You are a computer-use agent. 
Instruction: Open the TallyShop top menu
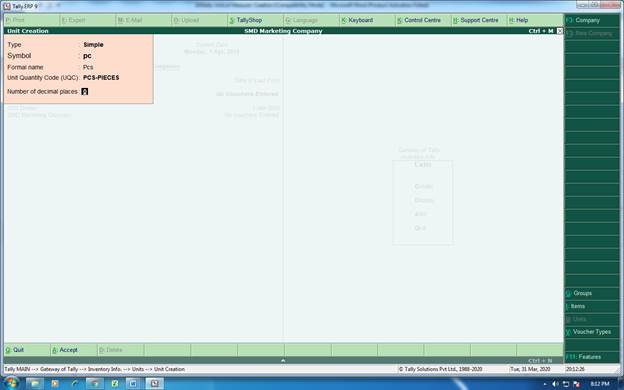(246, 20)
